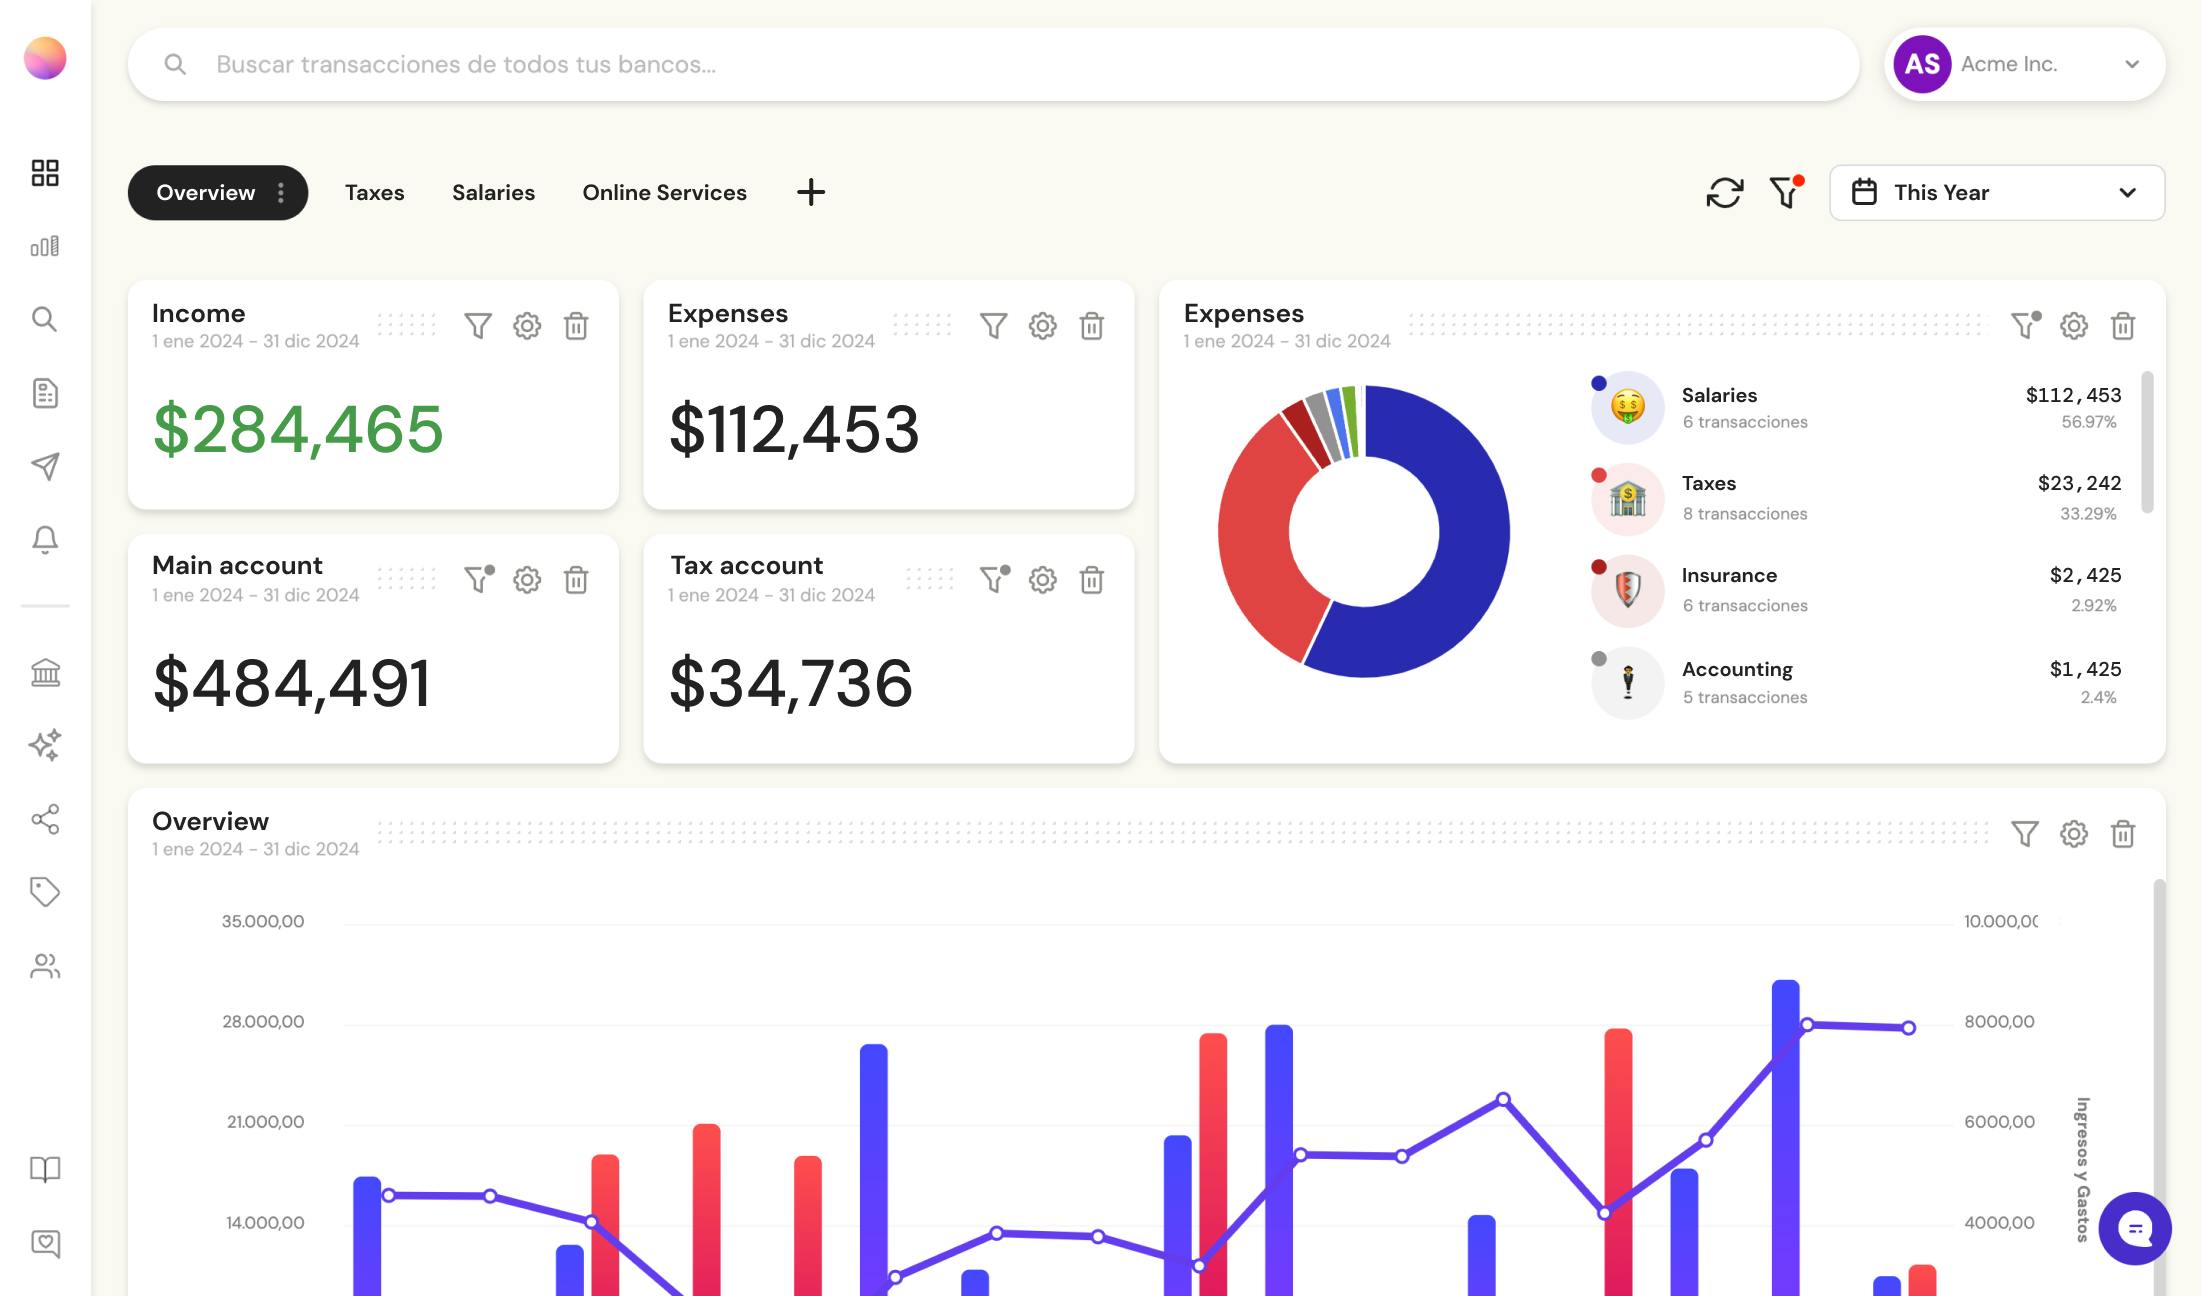Switch to the Taxes tab
The width and height of the screenshot is (2202, 1296).
374,192
